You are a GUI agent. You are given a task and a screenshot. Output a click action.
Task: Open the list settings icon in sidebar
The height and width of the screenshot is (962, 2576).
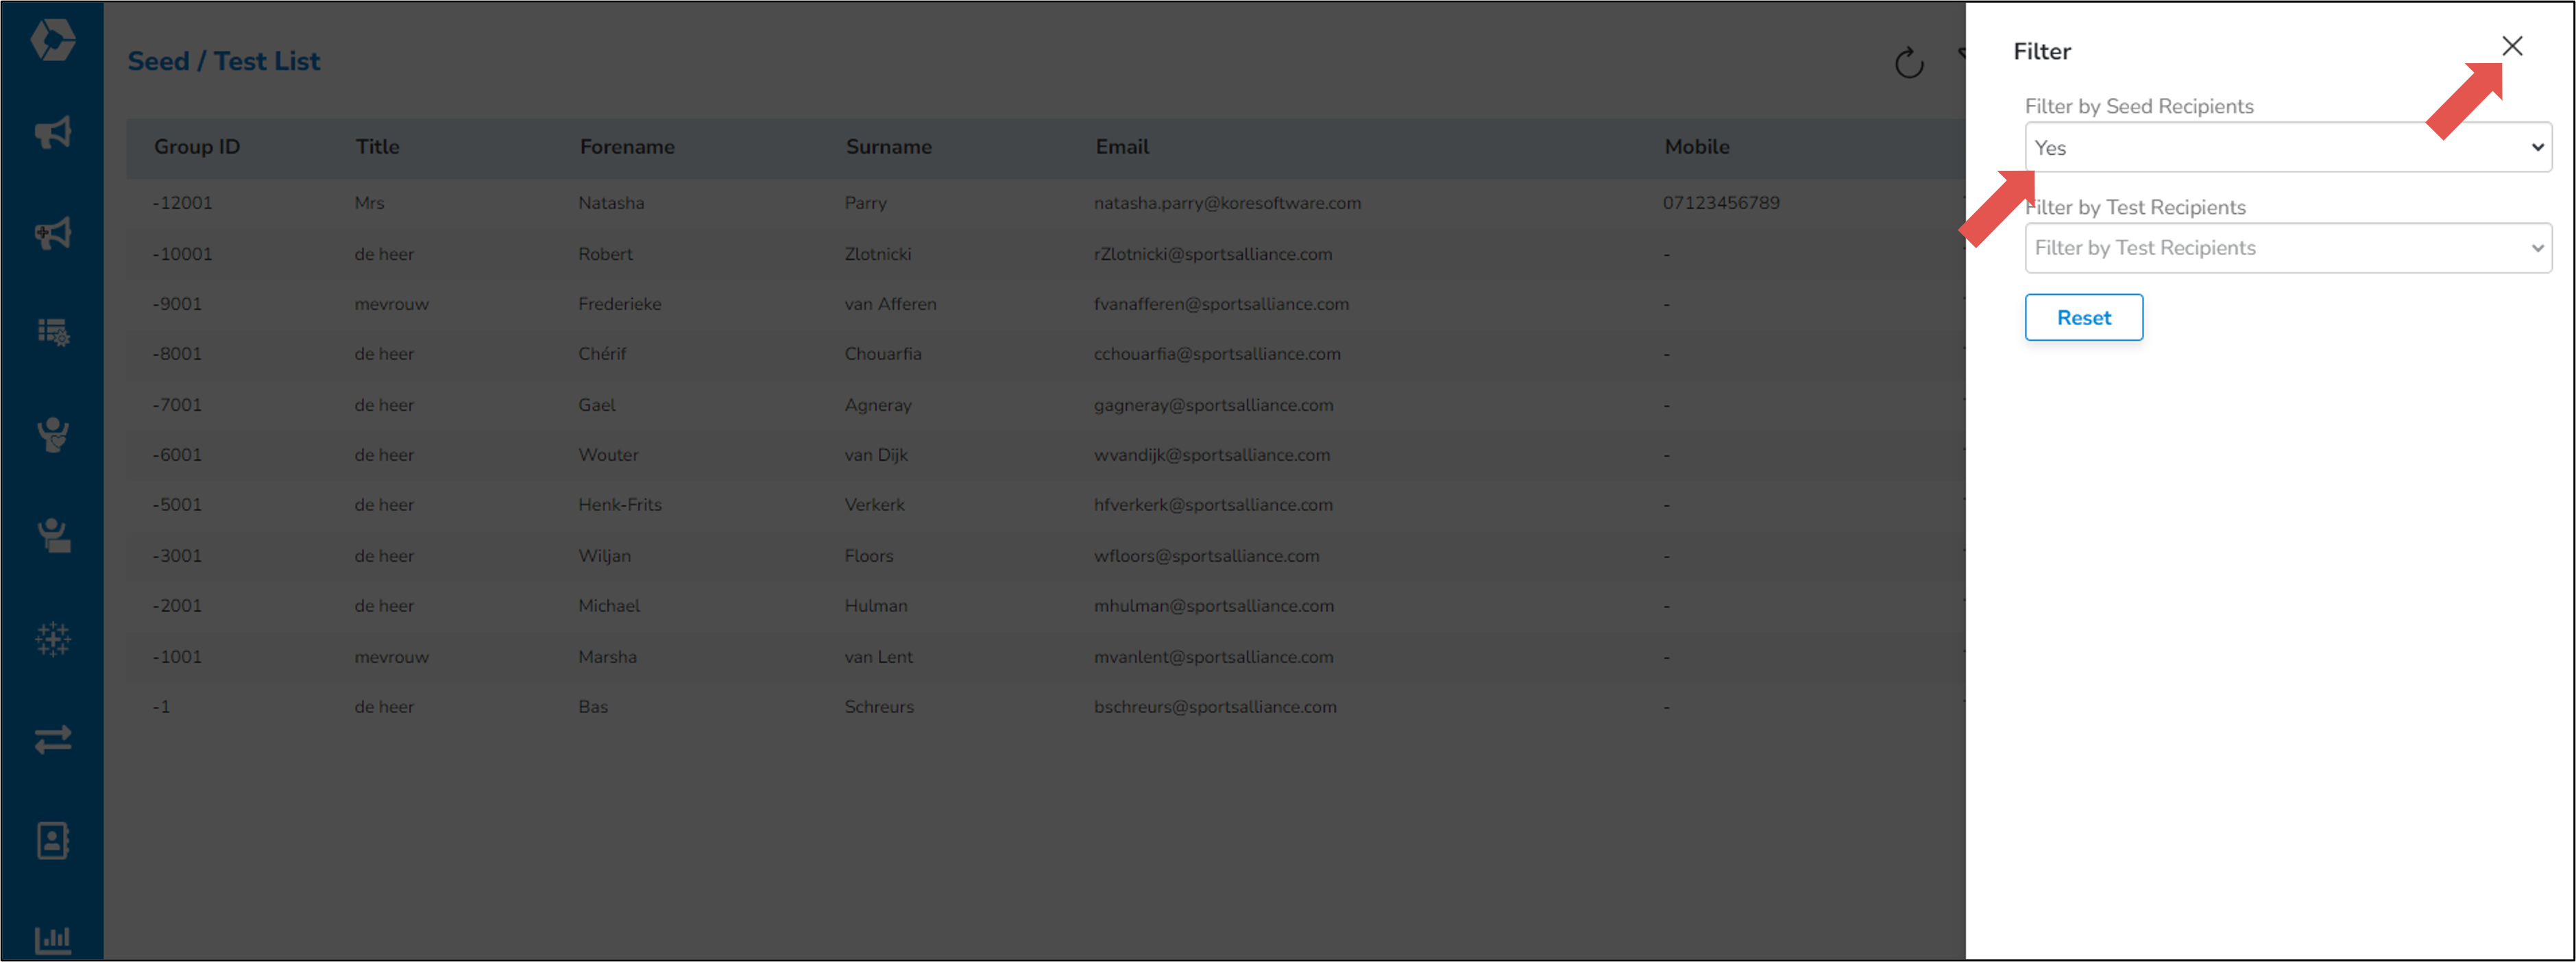point(53,332)
